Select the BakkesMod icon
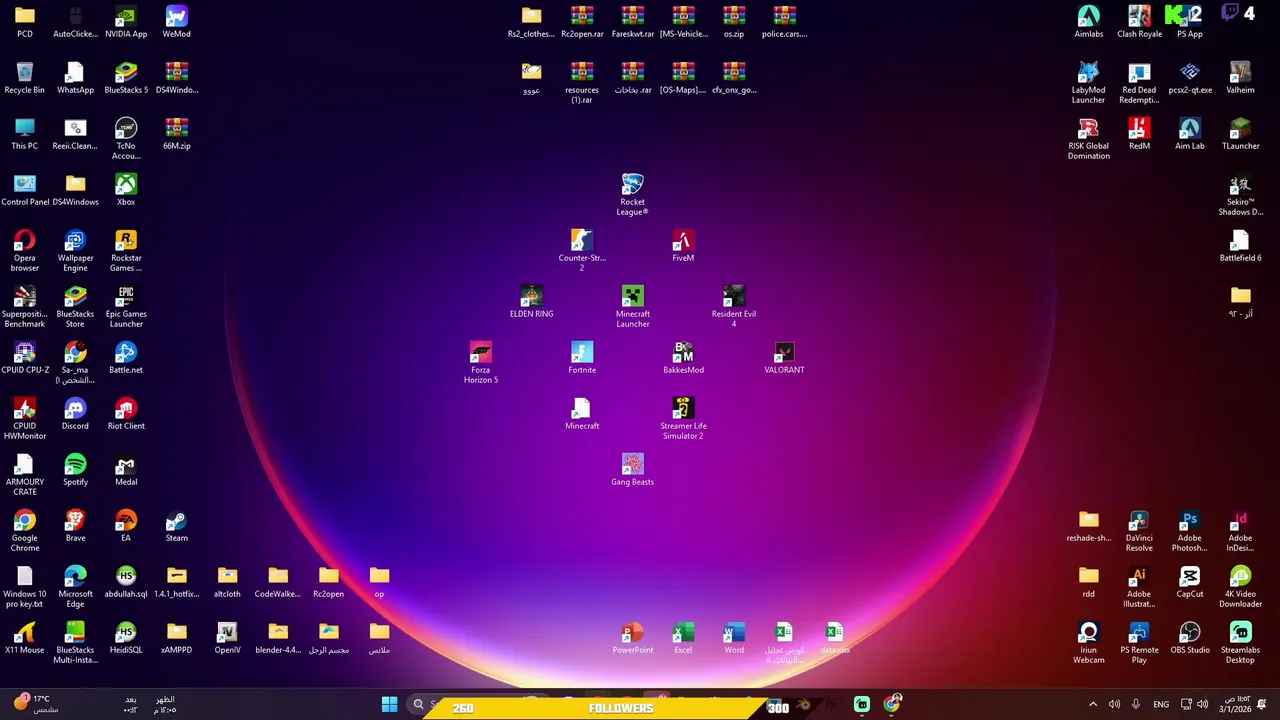 (x=683, y=358)
